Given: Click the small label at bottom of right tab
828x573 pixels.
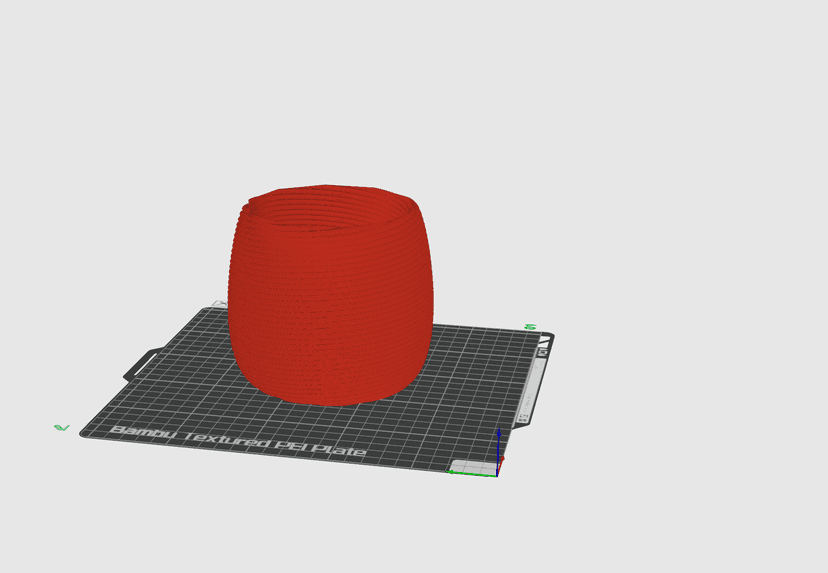Looking at the screenshot, I should point(523,418).
